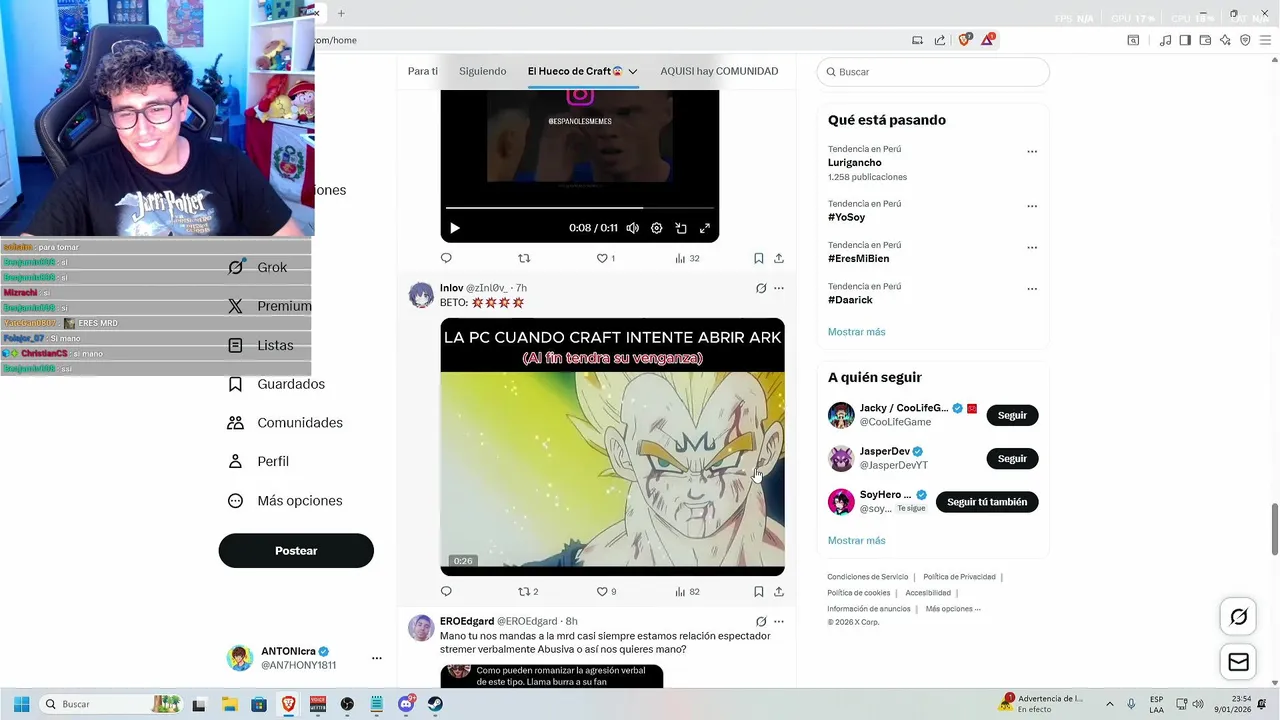
Task: Open the Brave main hamburger menu
Action: point(1265,40)
